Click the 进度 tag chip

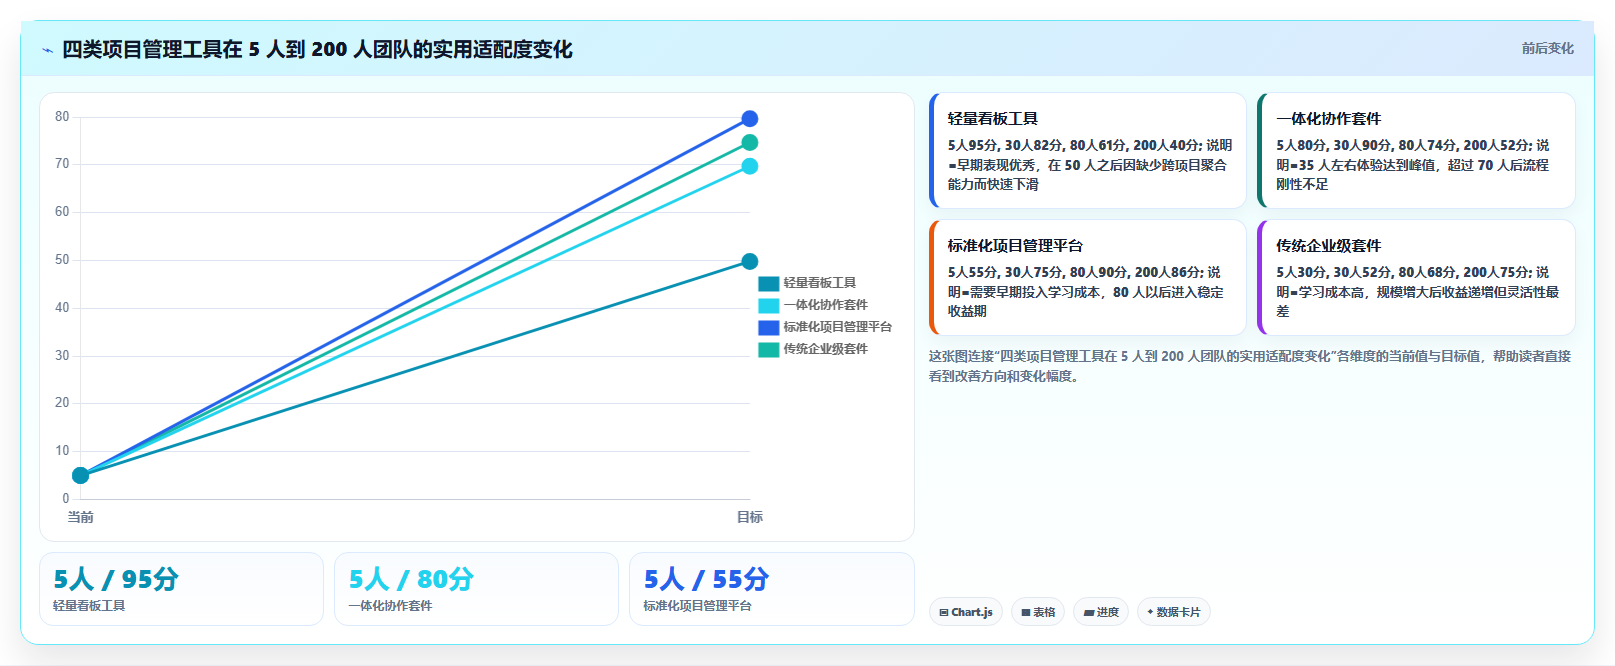point(1101,612)
